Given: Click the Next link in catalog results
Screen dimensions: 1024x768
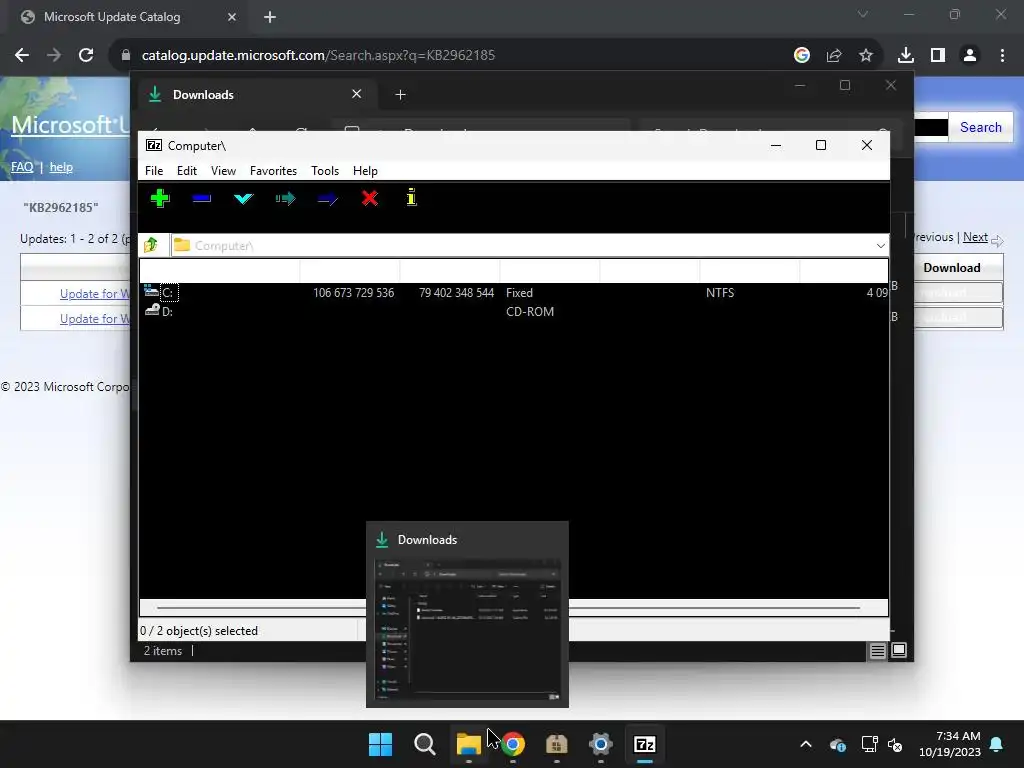Looking at the screenshot, I should coord(975,237).
